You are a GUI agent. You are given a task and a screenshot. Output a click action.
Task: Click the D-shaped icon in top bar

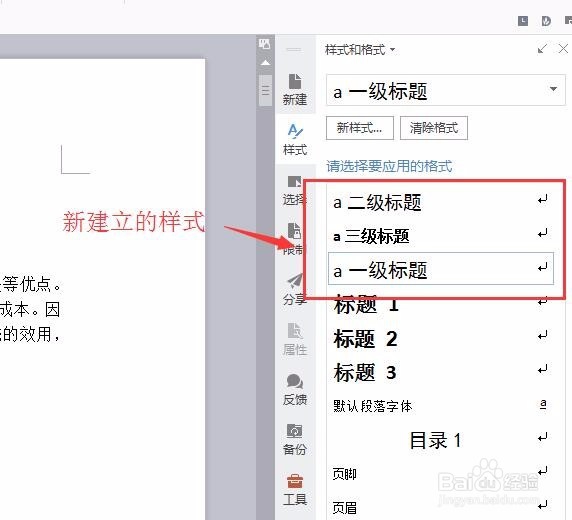click(546, 21)
